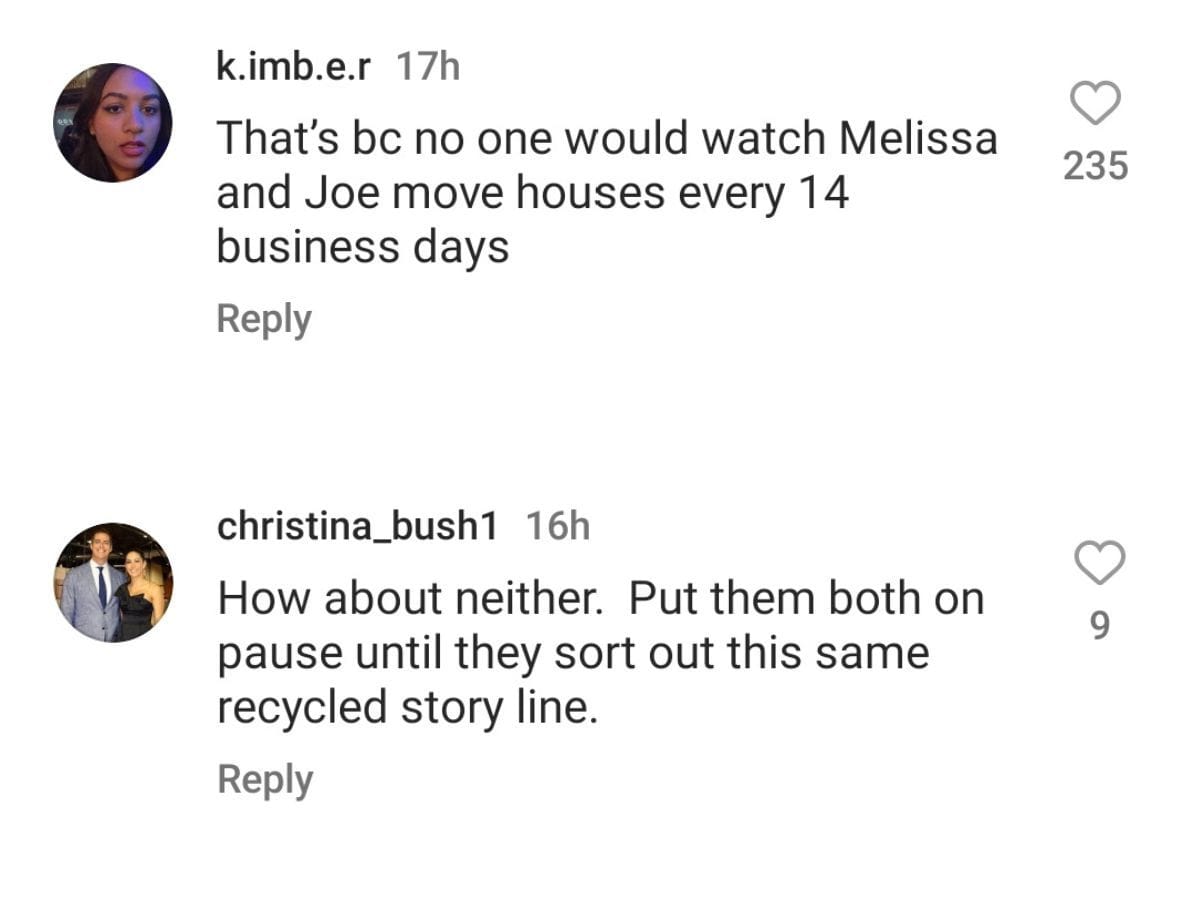View the 235 likes count
Image resolution: width=1200 pixels, height=900 pixels.
1095,166
